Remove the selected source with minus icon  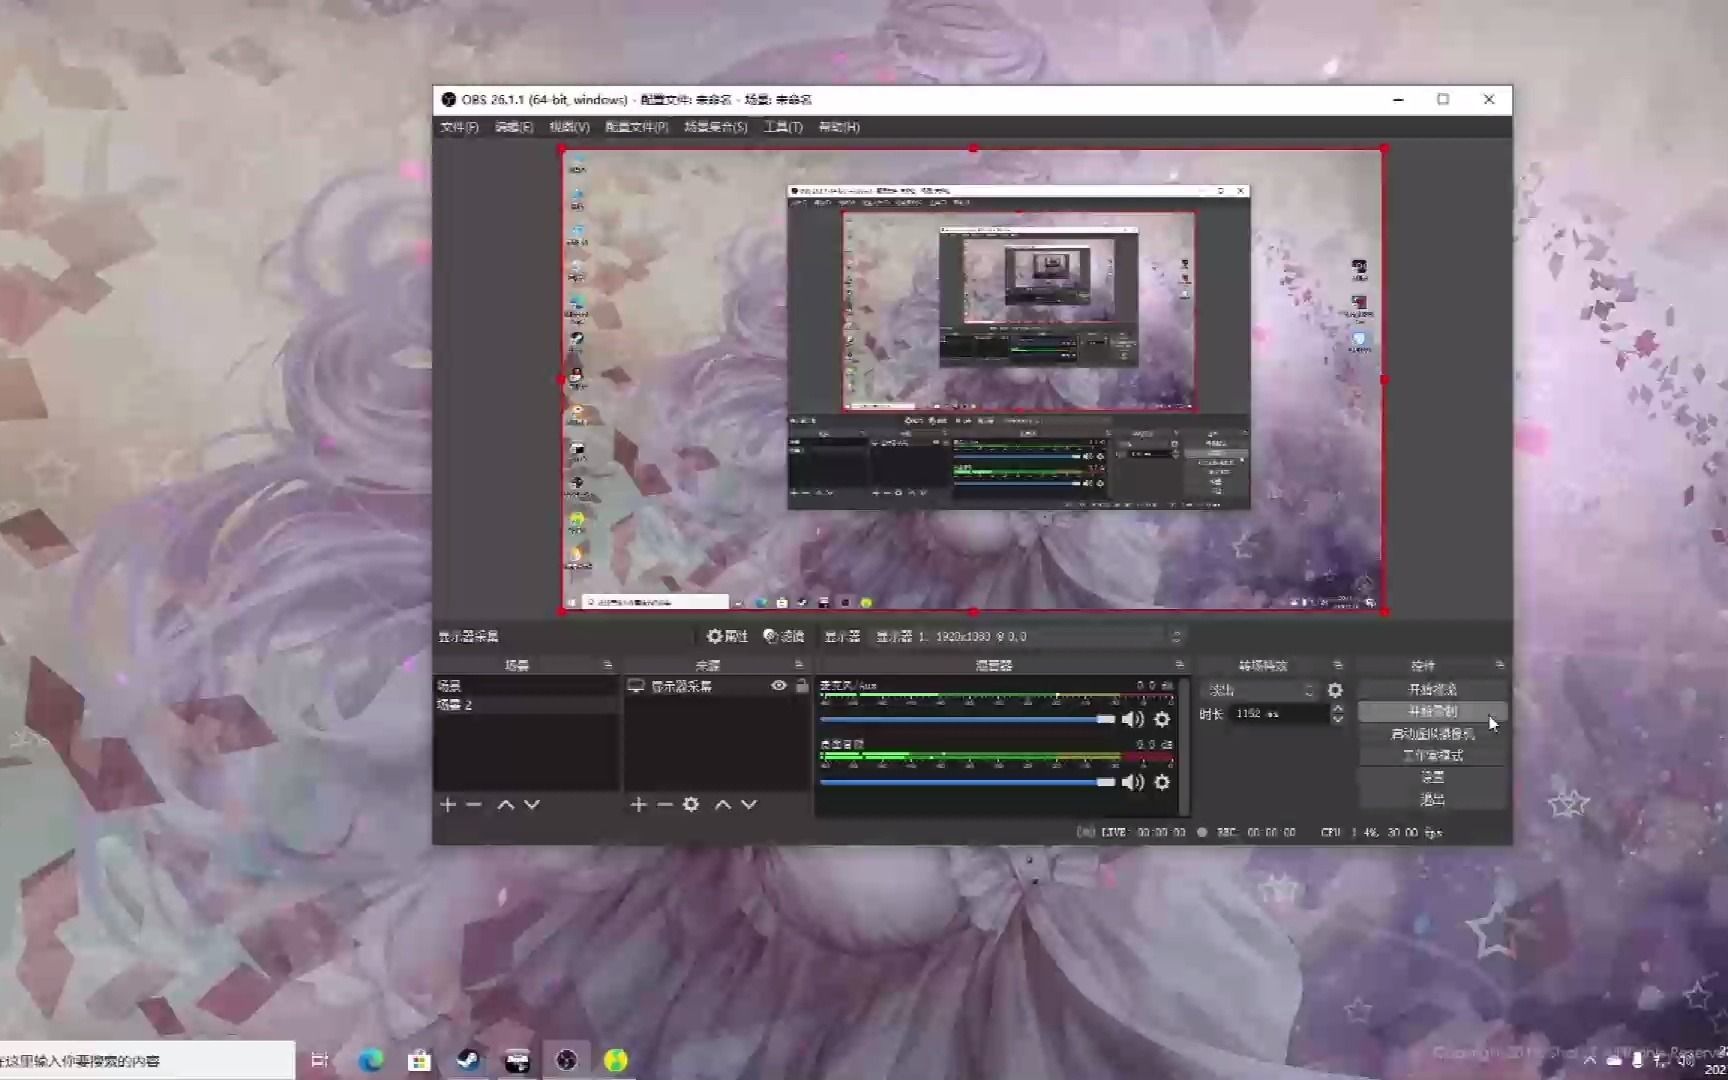tap(665, 805)
